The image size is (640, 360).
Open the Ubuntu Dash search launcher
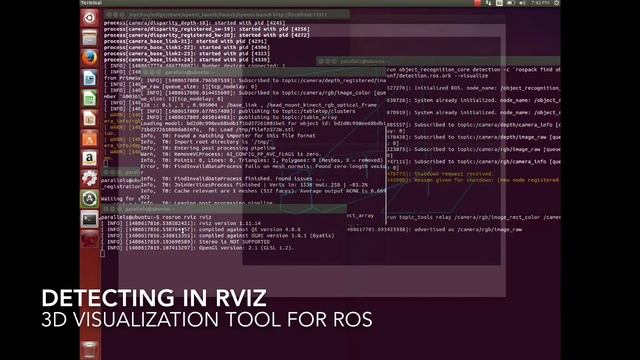(89, 18)
